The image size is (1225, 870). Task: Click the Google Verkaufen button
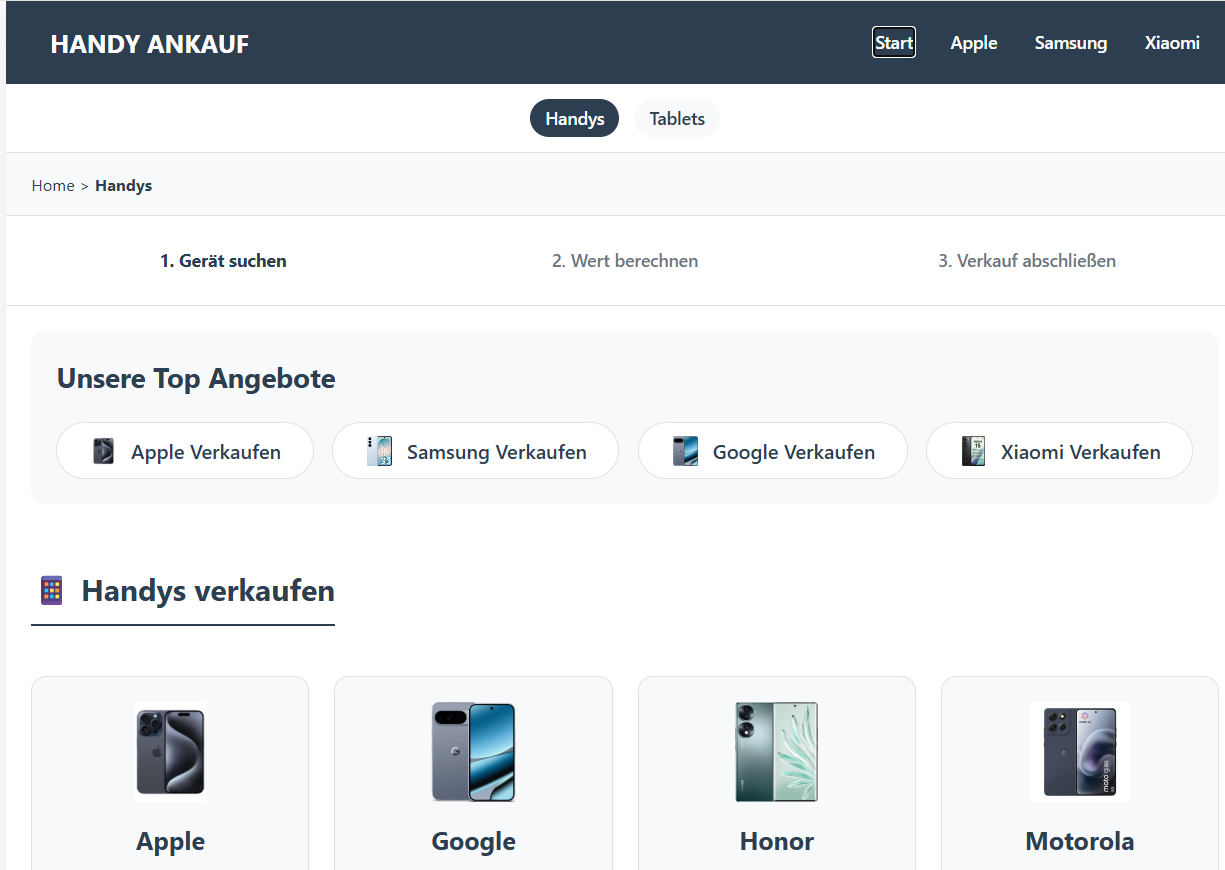tap(772, 451)
